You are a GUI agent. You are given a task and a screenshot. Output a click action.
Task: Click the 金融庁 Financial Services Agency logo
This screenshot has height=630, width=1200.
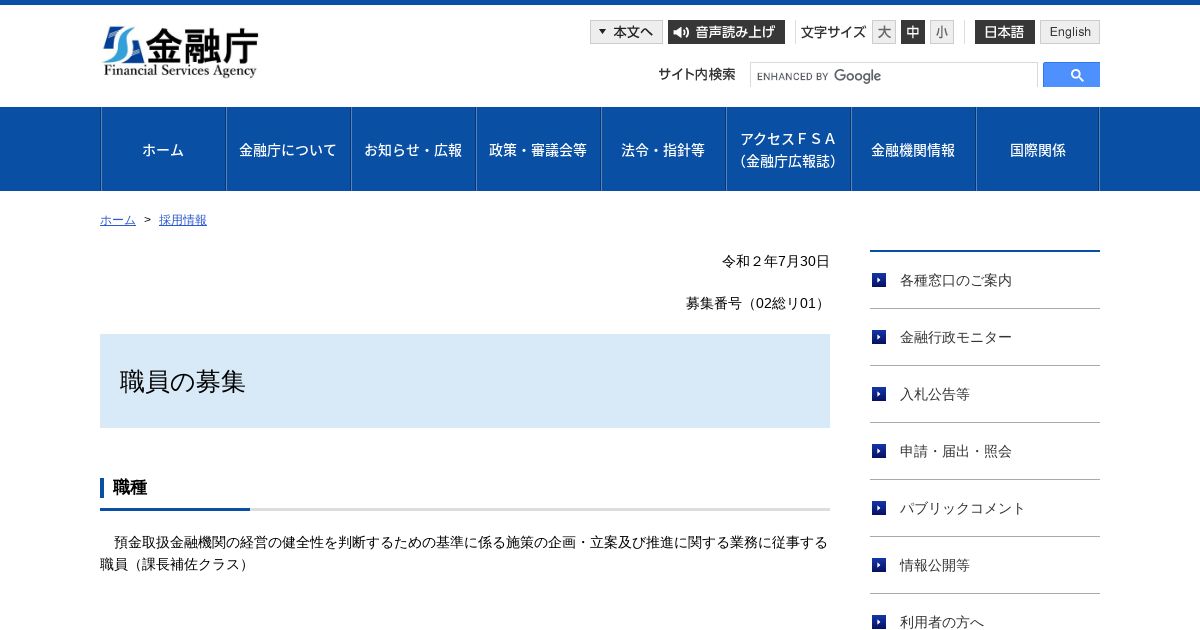(180, 52)
